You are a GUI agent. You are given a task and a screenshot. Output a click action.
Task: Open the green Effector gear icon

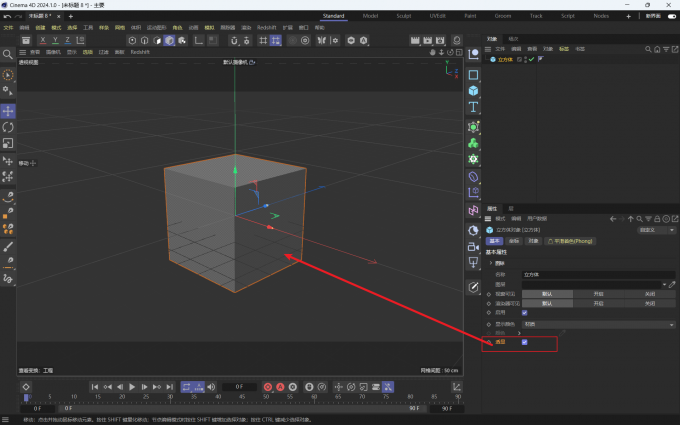click(x=473, y=159)
